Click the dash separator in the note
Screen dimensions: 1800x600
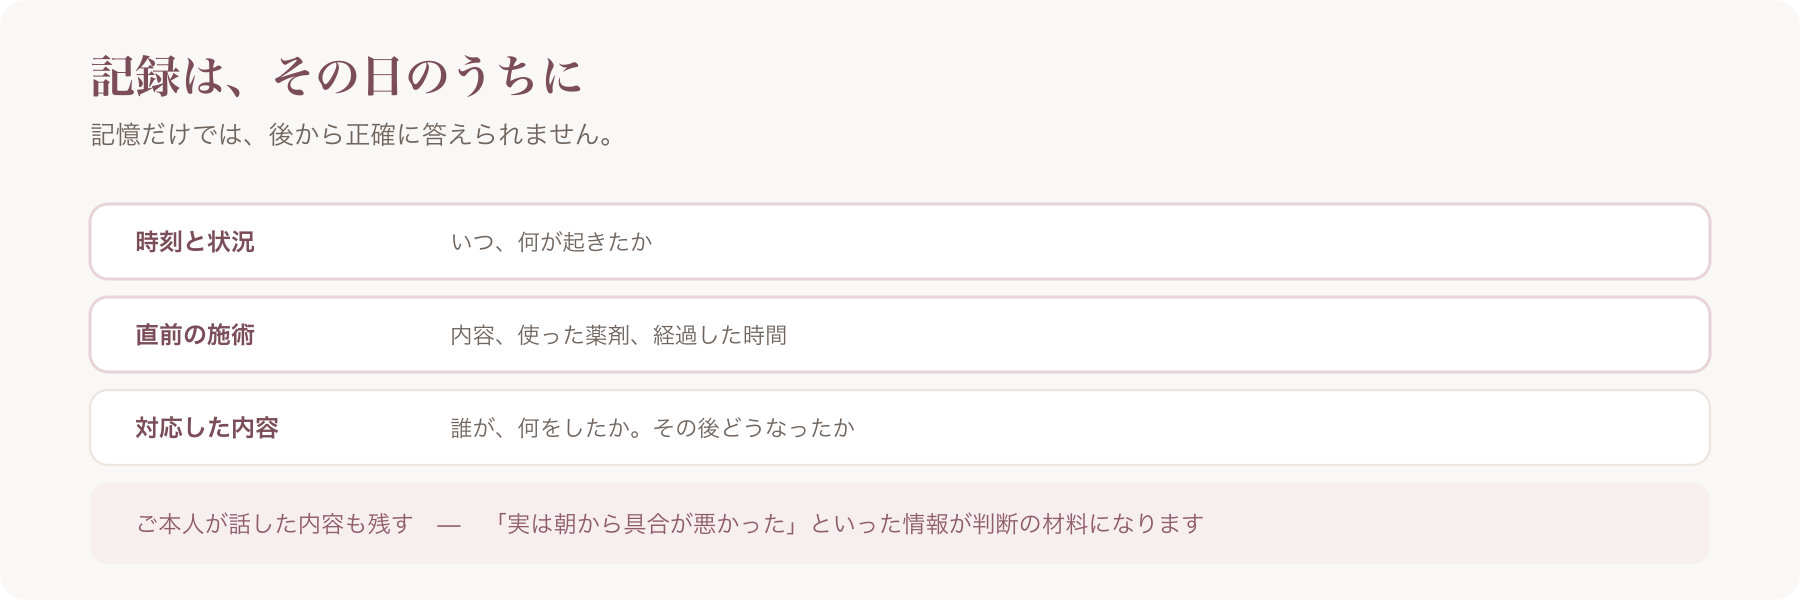tap(449, 525)
